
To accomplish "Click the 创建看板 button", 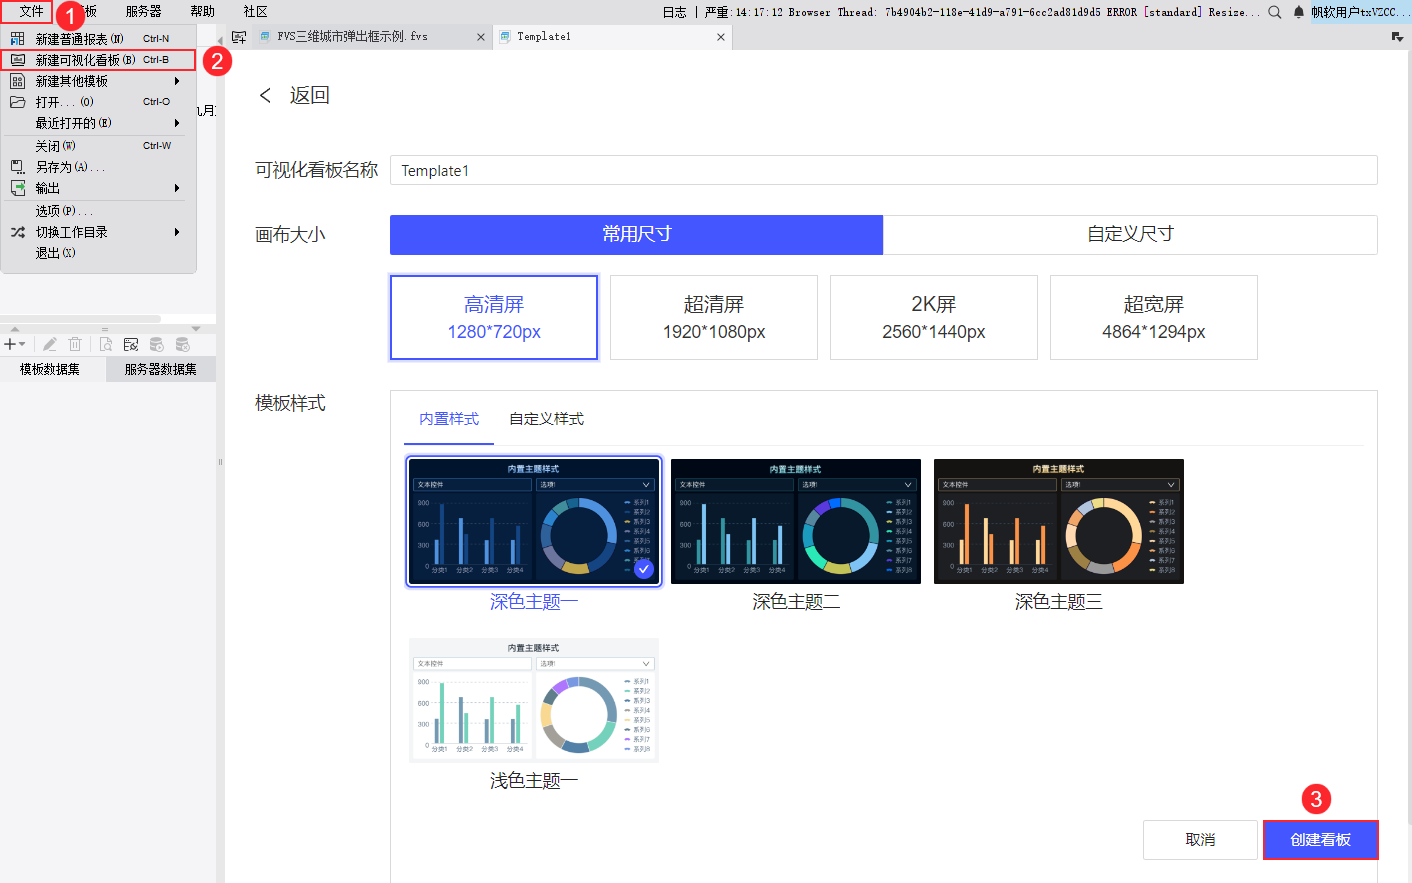I will tap(1320, 840).
